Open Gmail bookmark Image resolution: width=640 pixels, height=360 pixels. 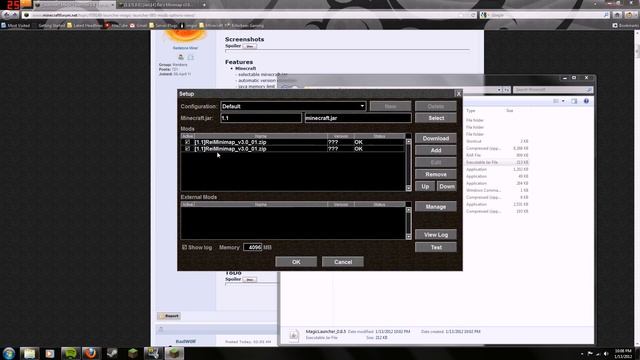click(x=138, y=25)
